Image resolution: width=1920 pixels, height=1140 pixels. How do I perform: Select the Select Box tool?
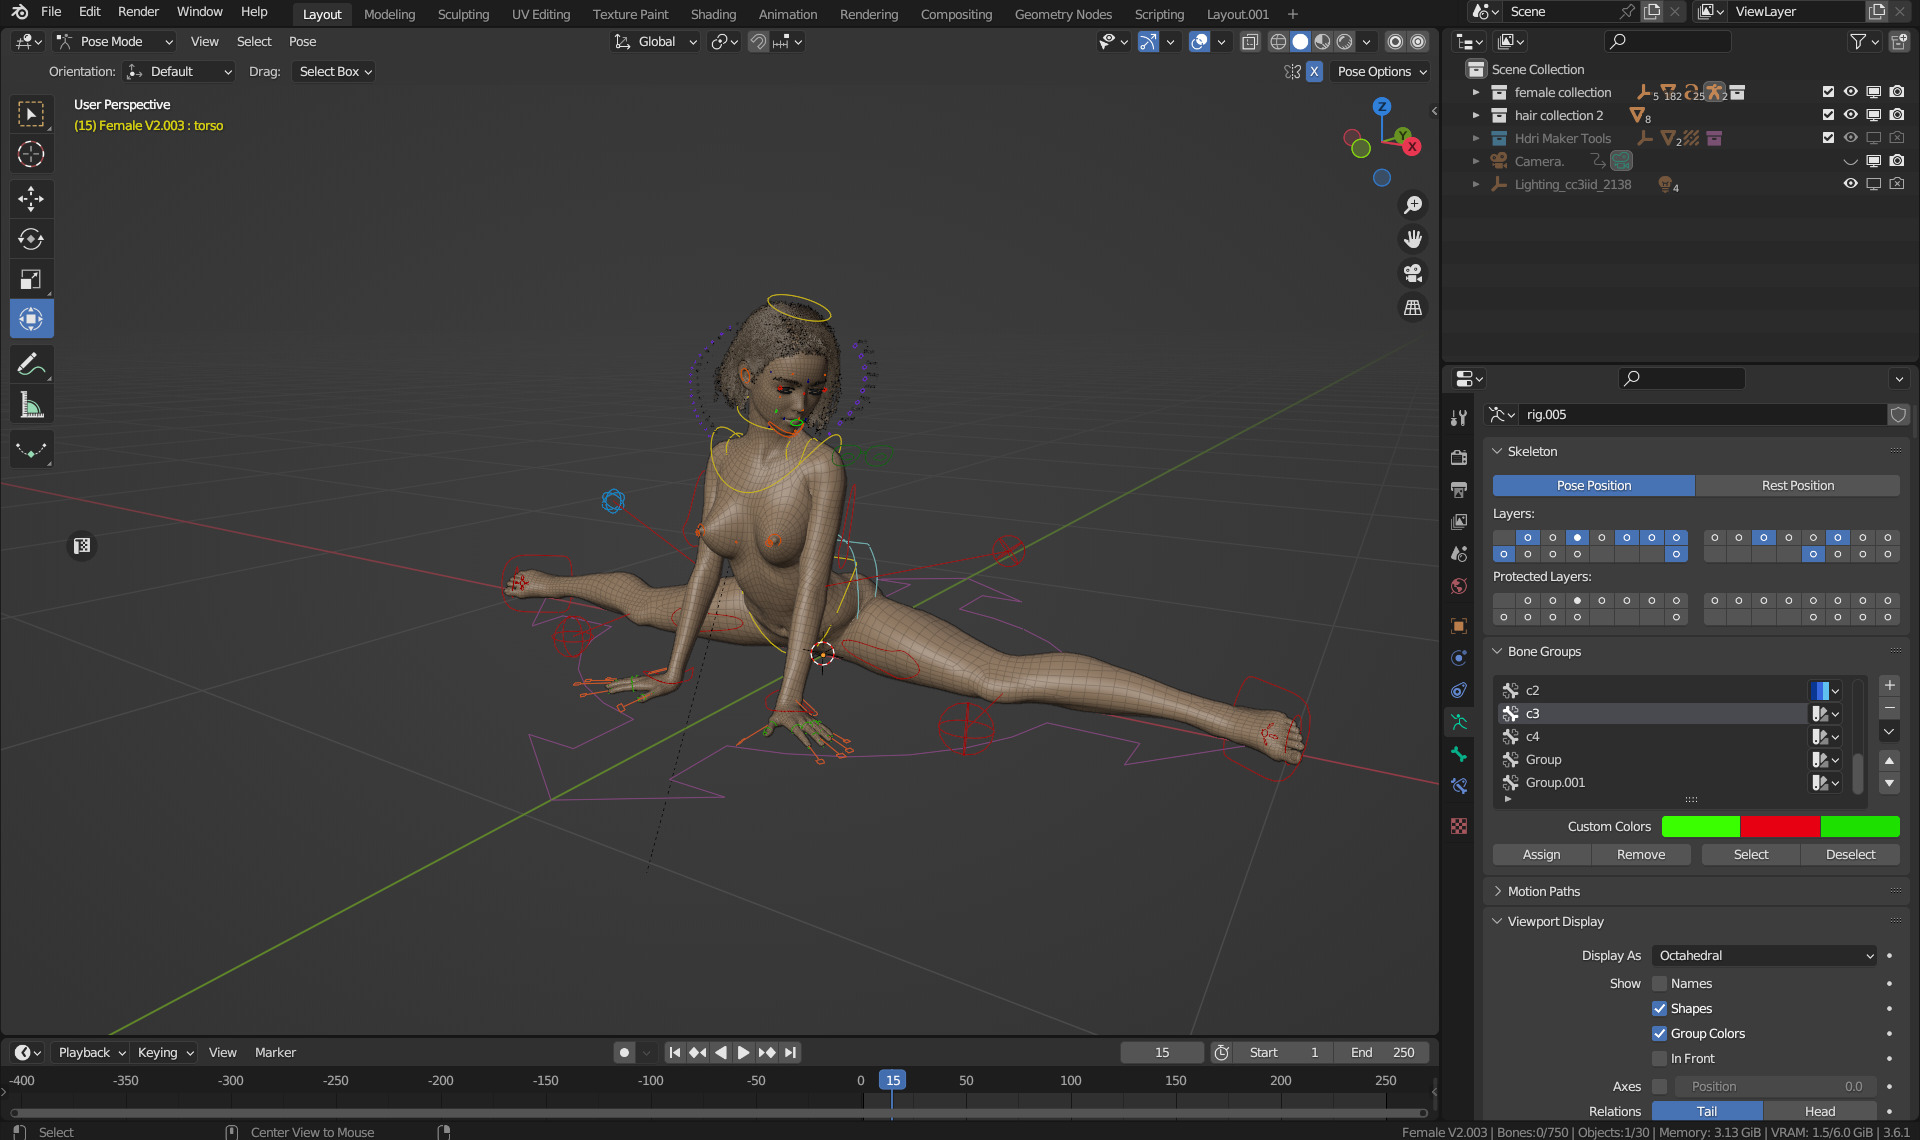[31, 115]
